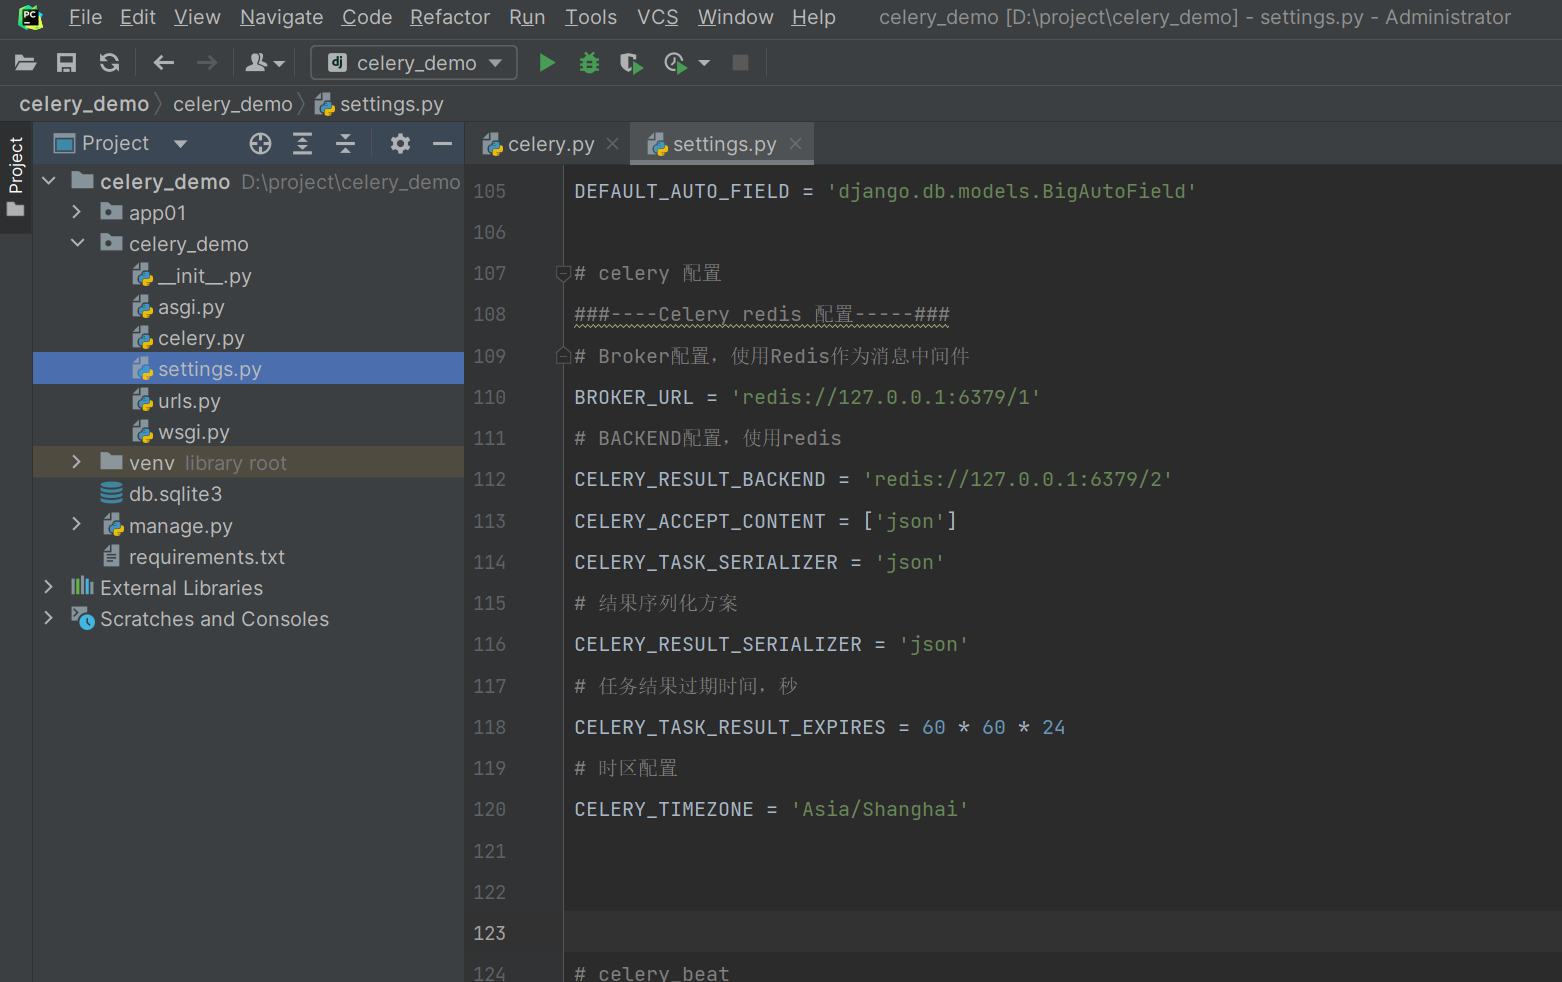Click CELERY_RESULT_BACKEND variable name

click(x=700, y=480)
